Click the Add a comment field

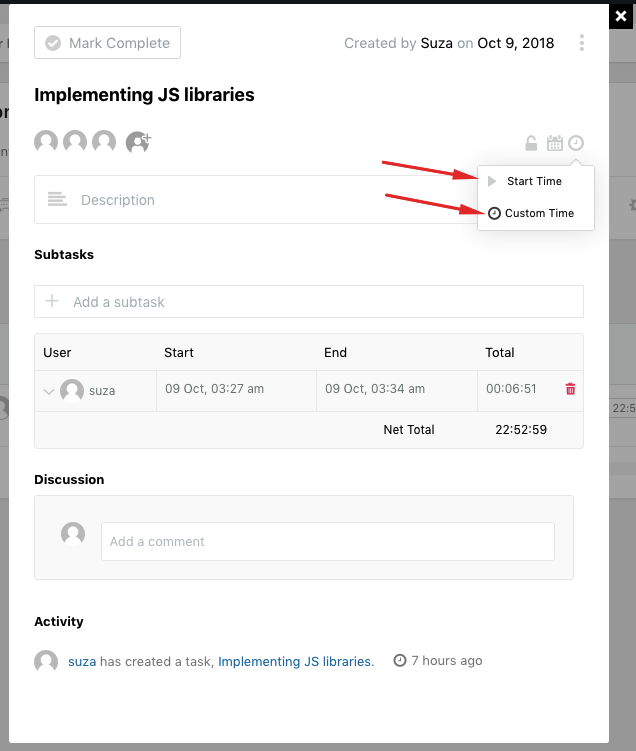click(x=328, y=541)
